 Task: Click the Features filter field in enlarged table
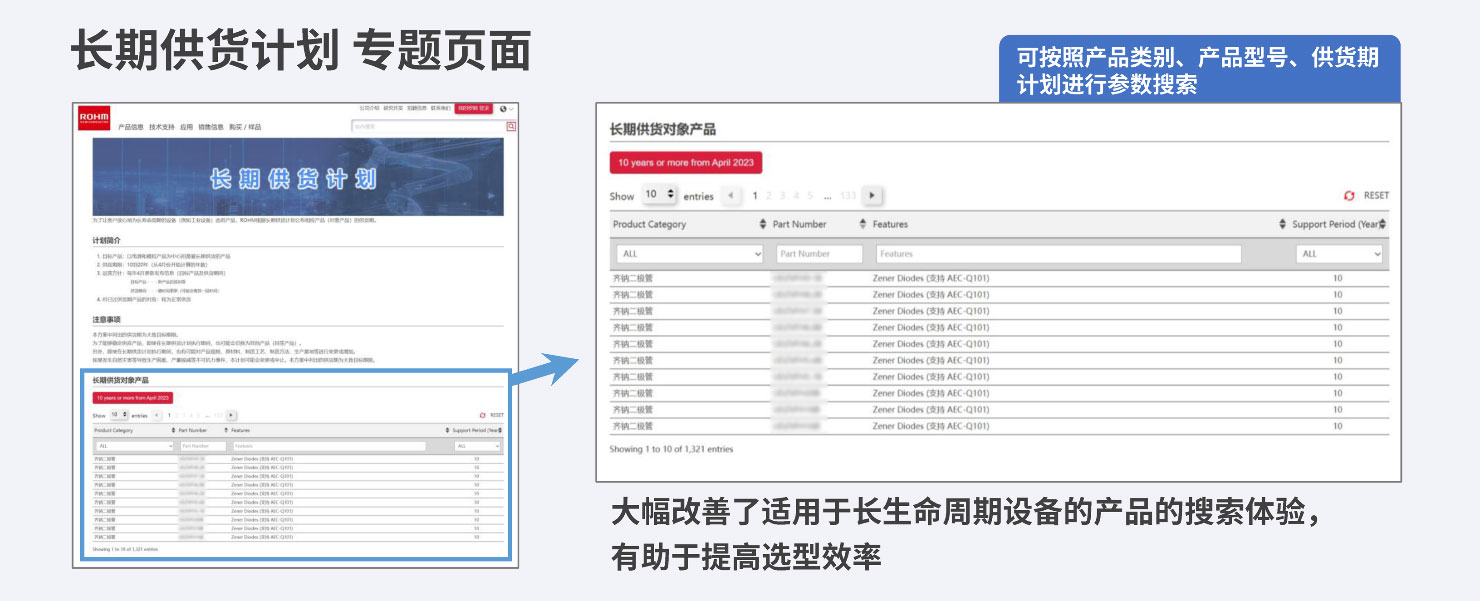(x=1058, y=254)
